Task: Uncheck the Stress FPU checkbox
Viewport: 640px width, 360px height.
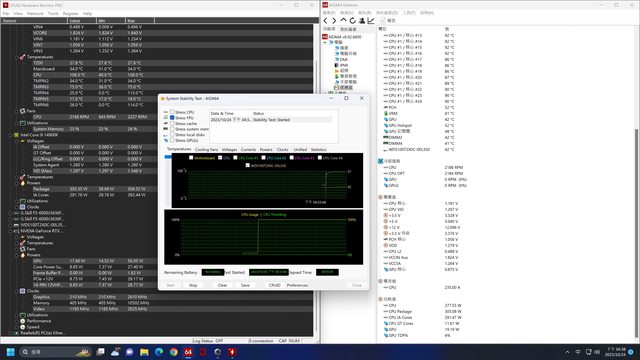Action: (x=172, y=118)
